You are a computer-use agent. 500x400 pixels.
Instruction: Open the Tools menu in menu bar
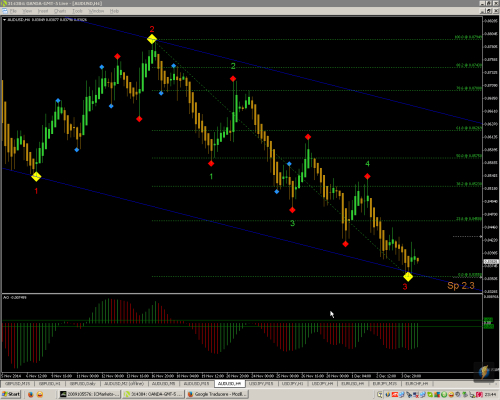point(77,11)
